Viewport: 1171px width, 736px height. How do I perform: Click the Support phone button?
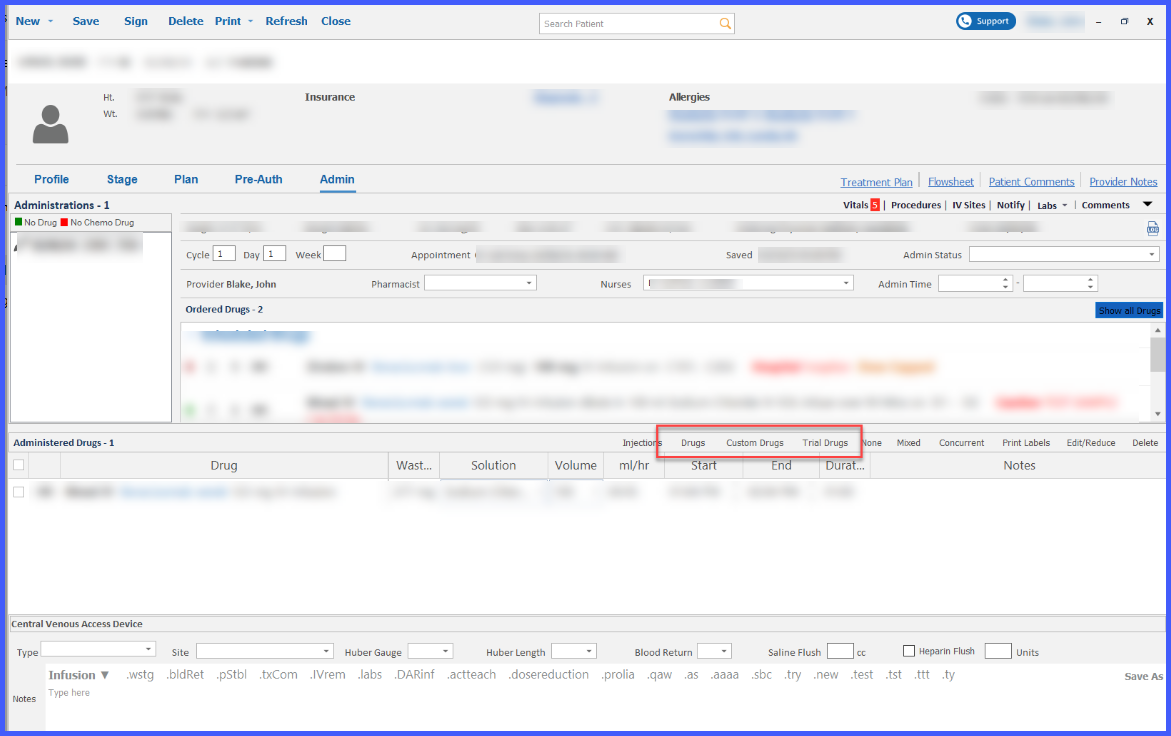[x=986, y=21]
